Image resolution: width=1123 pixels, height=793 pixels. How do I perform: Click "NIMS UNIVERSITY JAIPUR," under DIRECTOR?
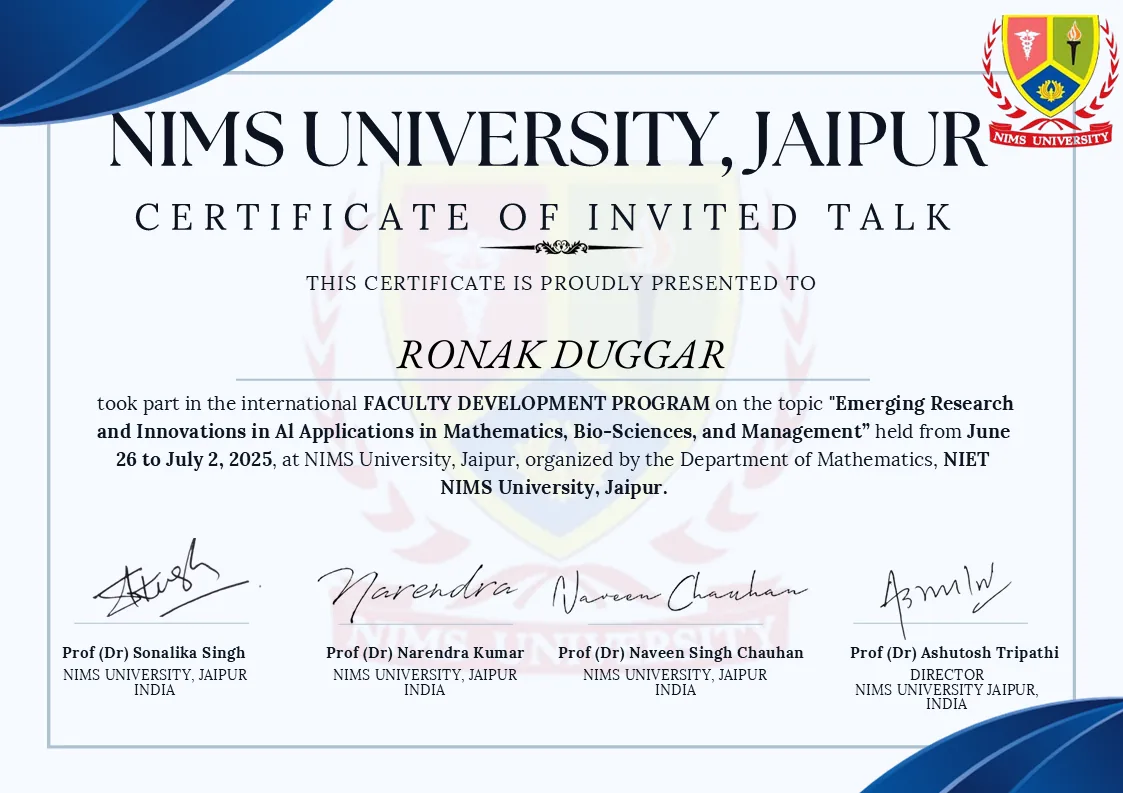pos(946,690)
